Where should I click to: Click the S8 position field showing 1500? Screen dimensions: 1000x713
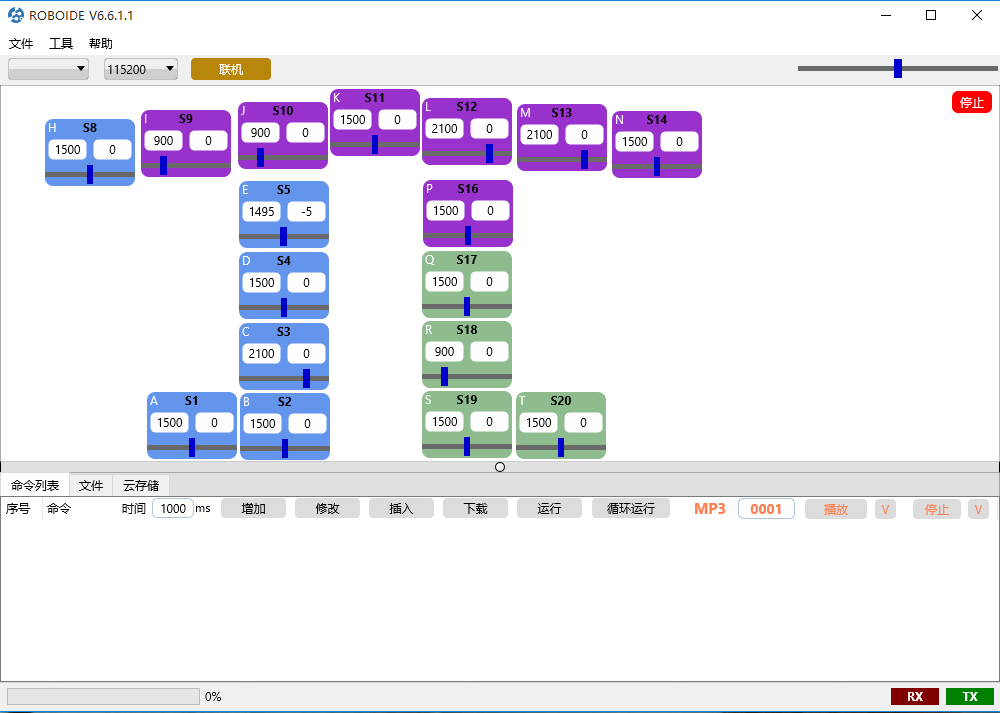pos(68,149)
